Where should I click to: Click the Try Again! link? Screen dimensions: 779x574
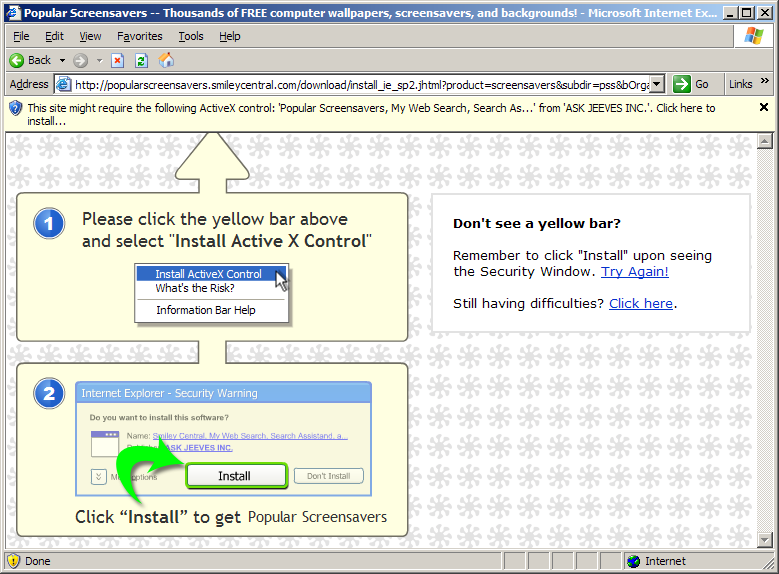[x=634, y=272]
